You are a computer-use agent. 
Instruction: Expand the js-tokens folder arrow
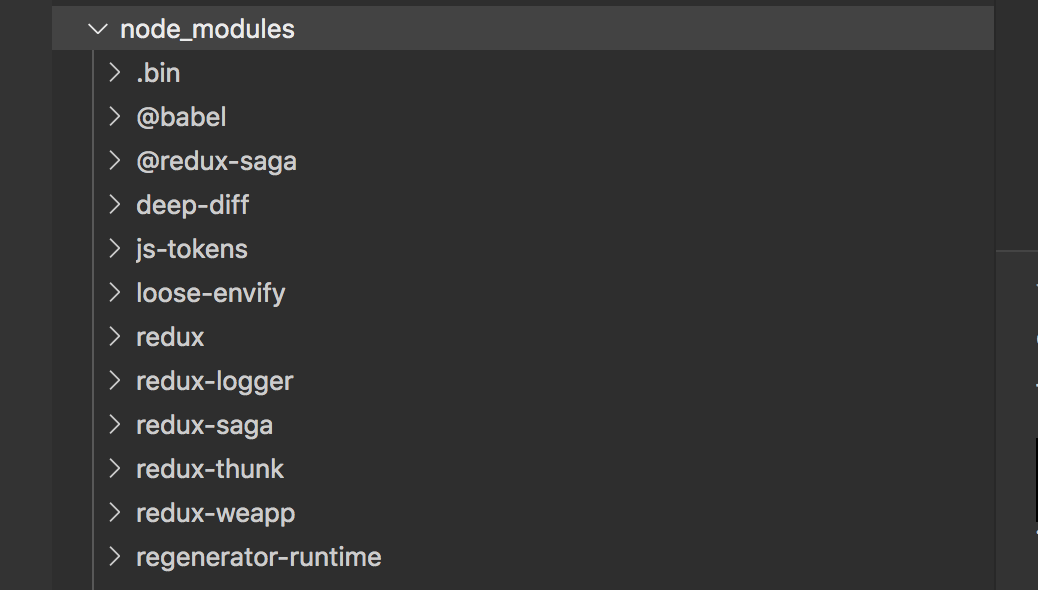pyautogui.click(x=115, y=249)
